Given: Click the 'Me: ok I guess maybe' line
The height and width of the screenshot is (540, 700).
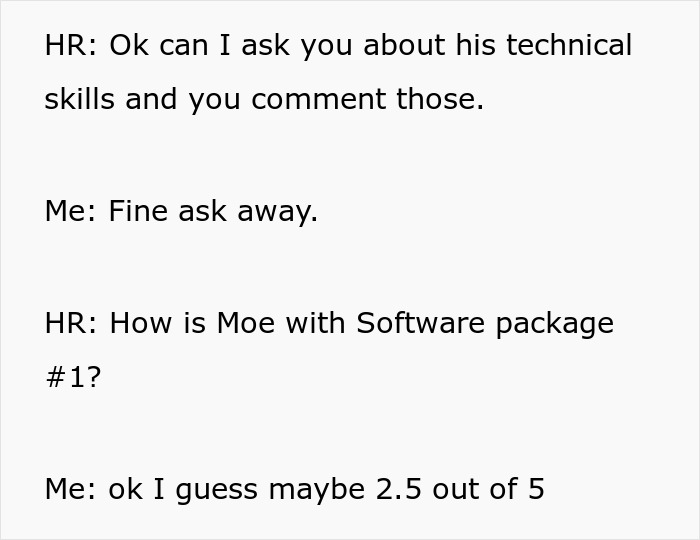Looking at the screenshot, I should point(295,489).
